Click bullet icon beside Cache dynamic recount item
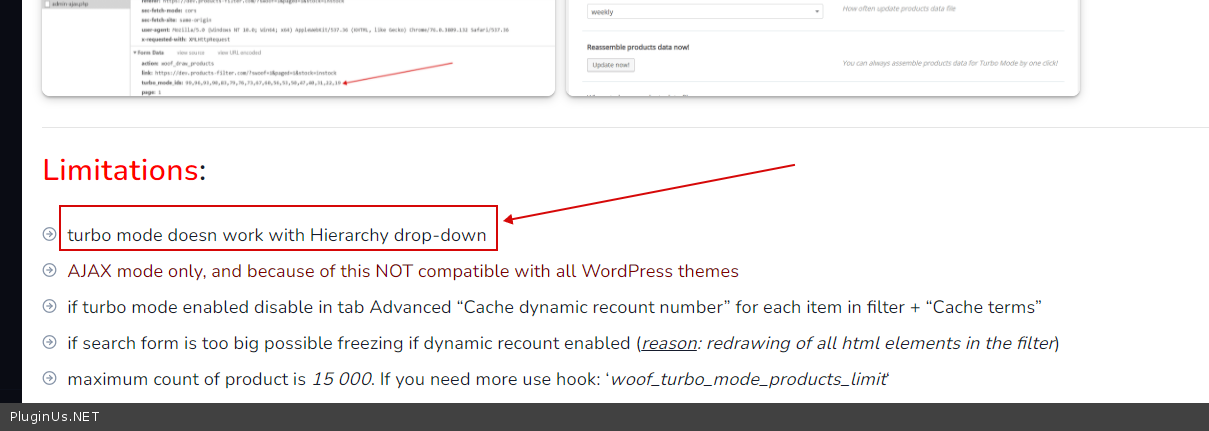Image resolution: width=1209 pixels, height=431 pixels. point(50,306)
